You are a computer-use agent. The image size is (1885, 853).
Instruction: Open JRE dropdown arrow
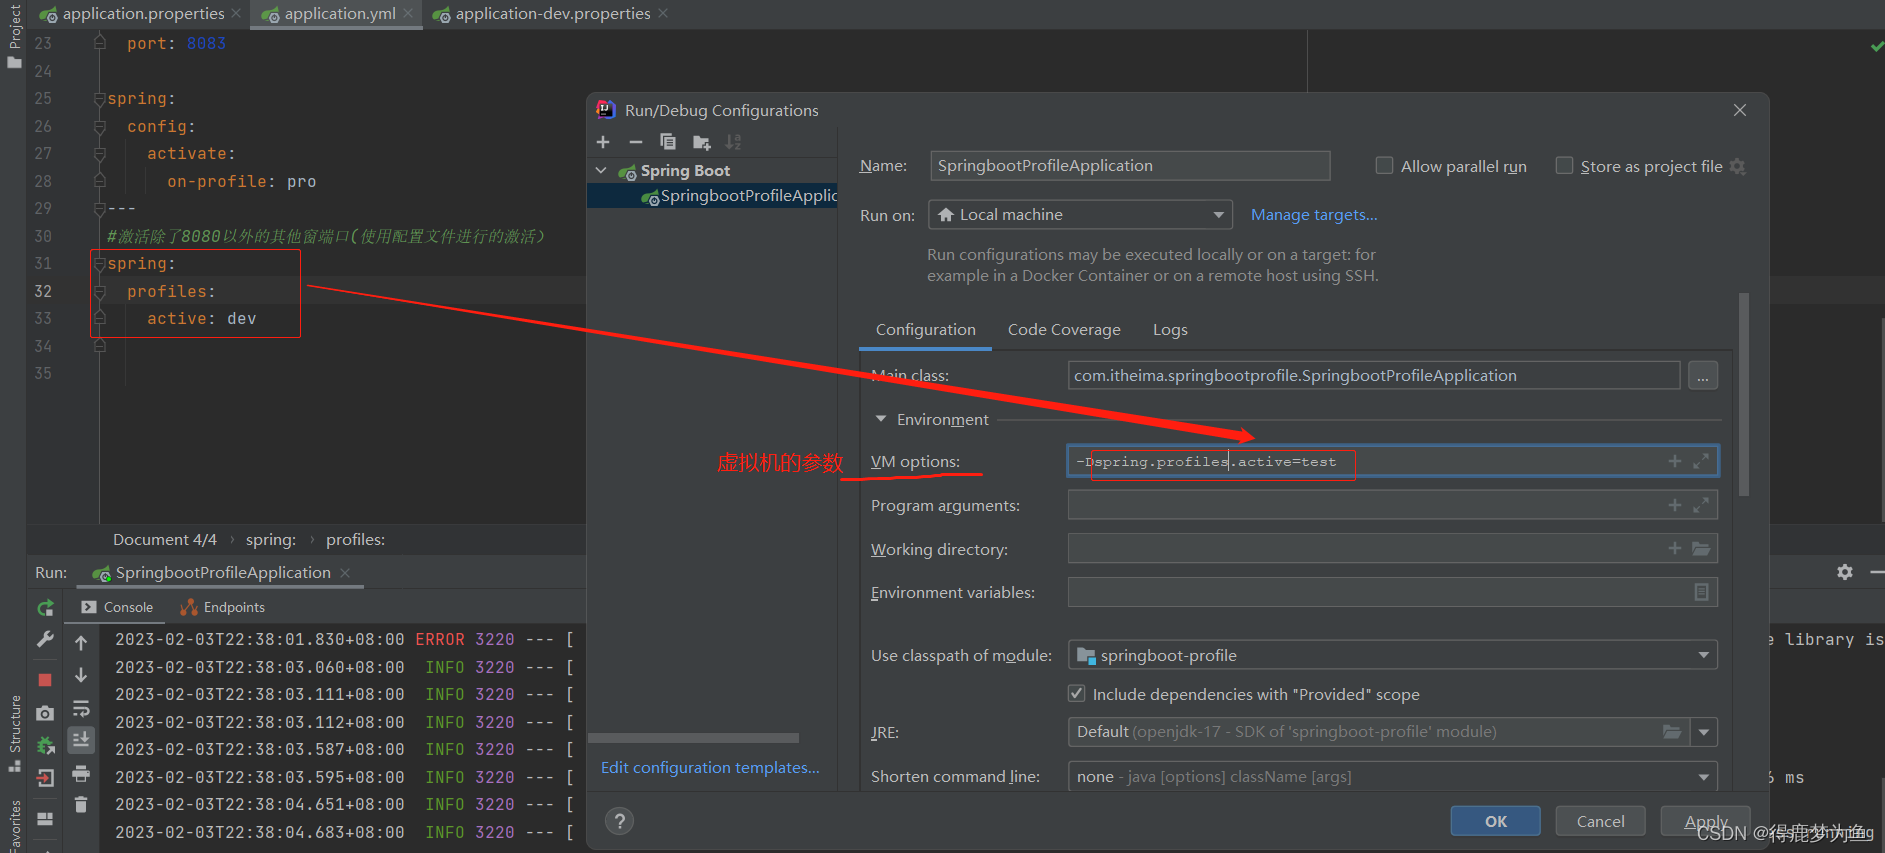1704,732
